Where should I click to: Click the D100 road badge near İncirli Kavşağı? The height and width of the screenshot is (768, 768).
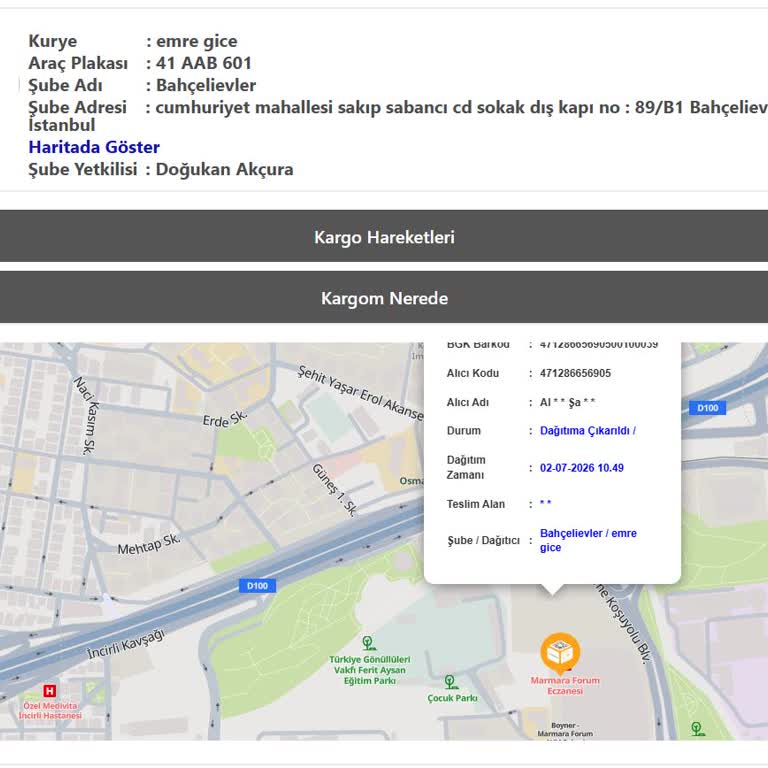pyautogui.click(x=257, y=586)
